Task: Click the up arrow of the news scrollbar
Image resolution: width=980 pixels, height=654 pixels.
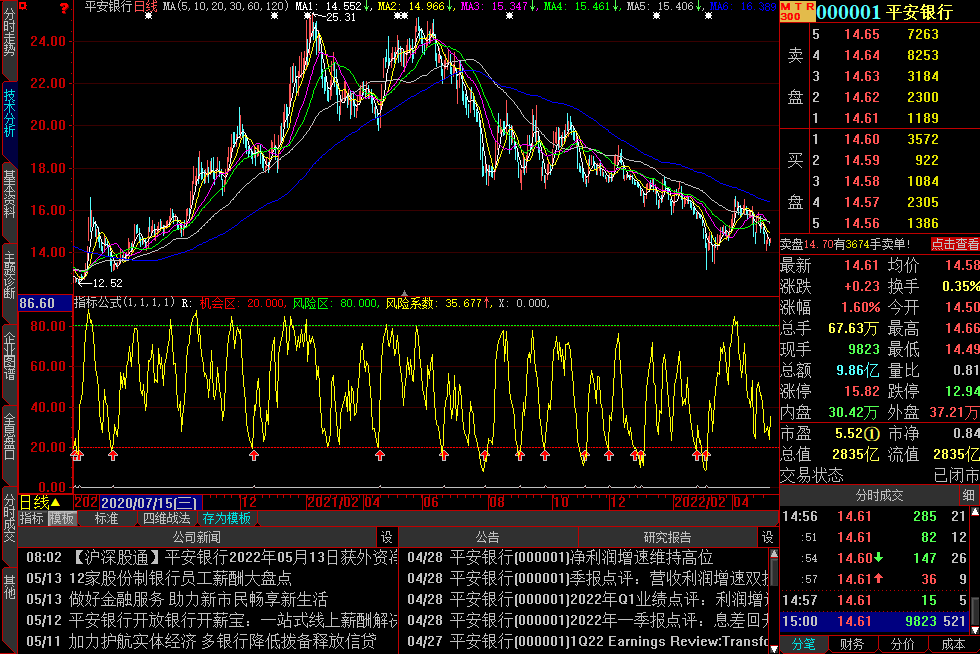Action: [774, 554]
